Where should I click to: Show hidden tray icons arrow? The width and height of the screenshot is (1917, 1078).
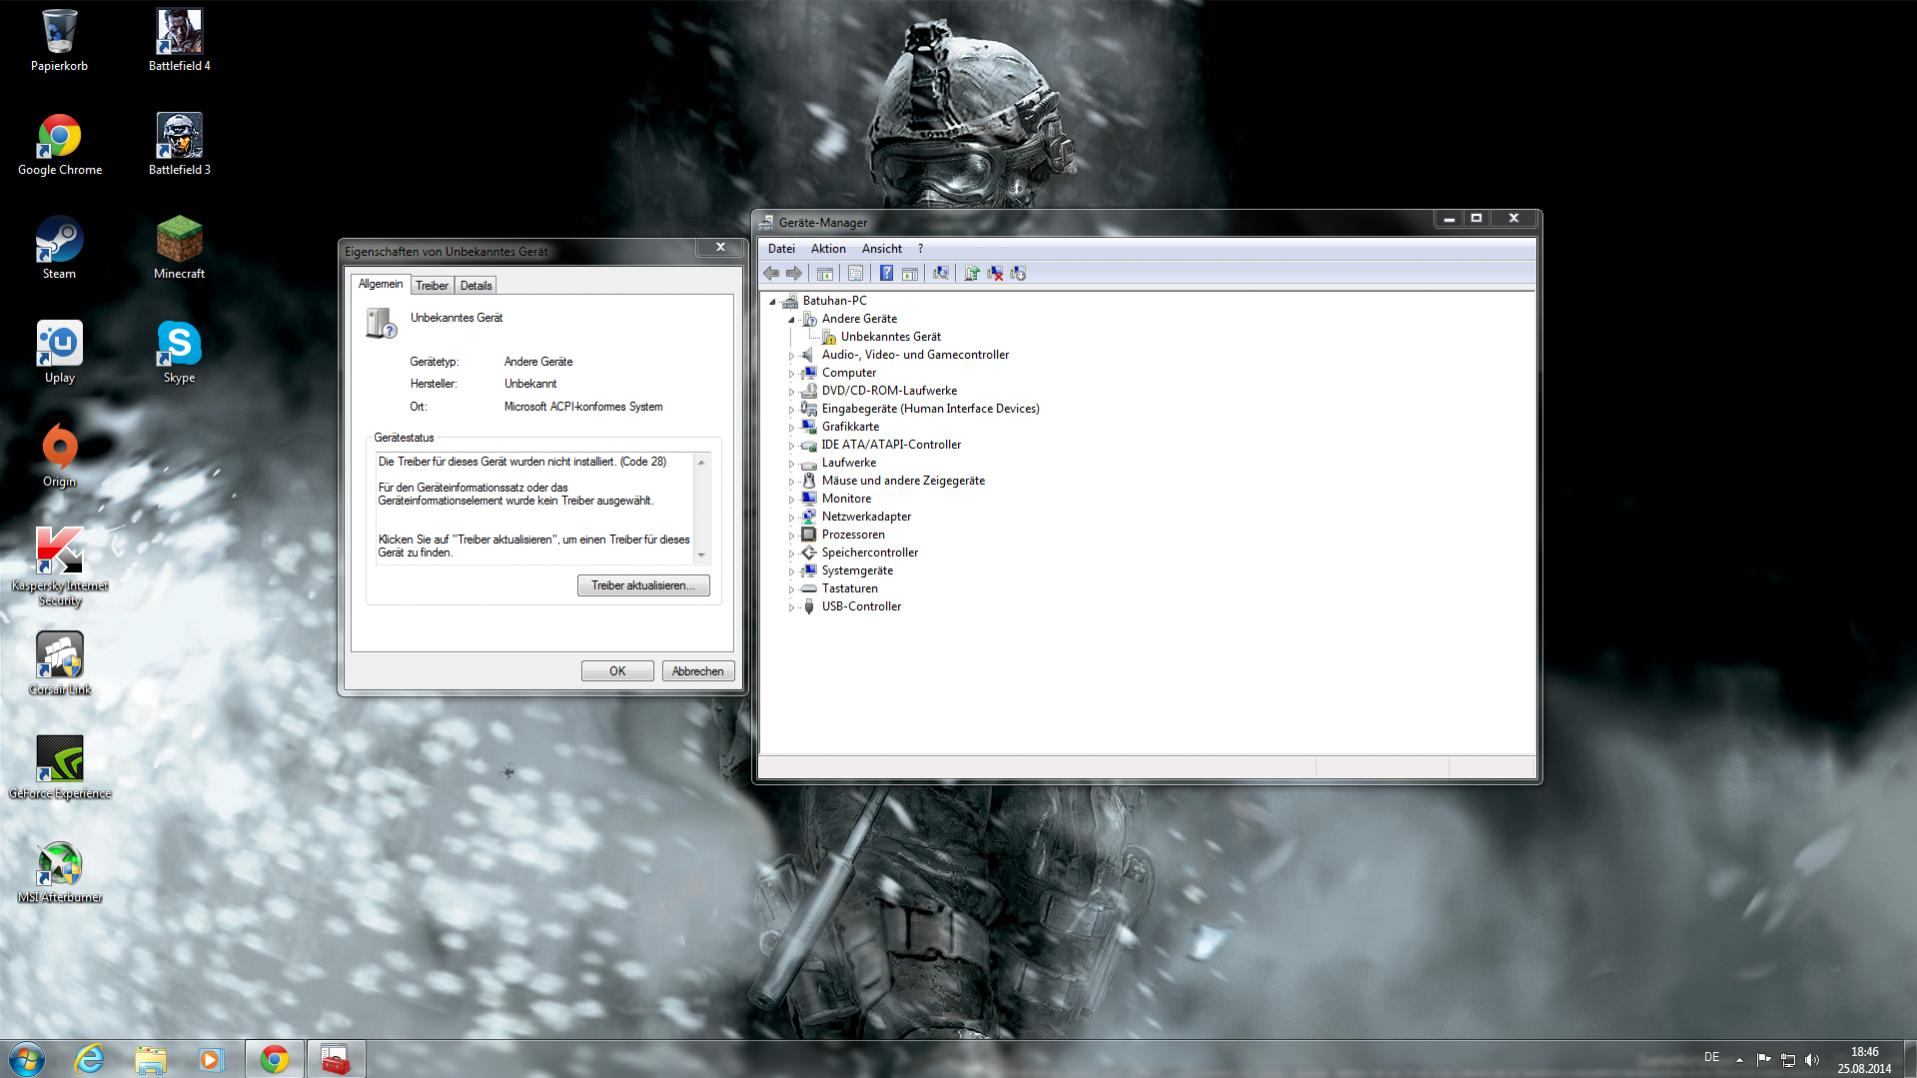1740,1059
